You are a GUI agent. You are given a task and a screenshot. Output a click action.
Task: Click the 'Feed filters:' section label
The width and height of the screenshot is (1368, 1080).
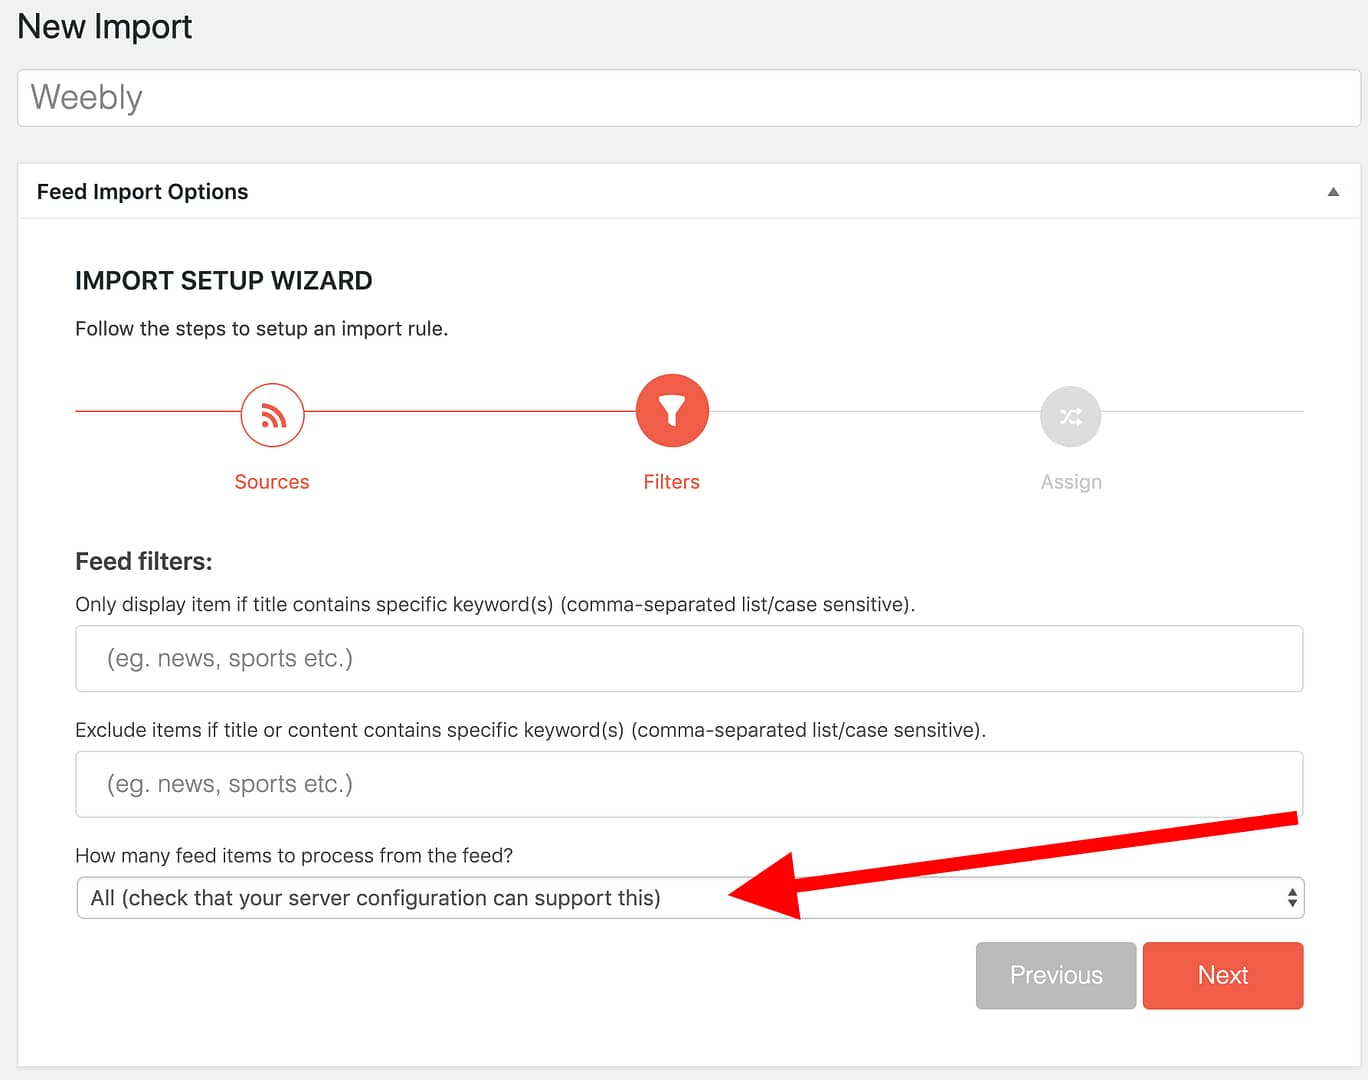click(x=144, y=562)
